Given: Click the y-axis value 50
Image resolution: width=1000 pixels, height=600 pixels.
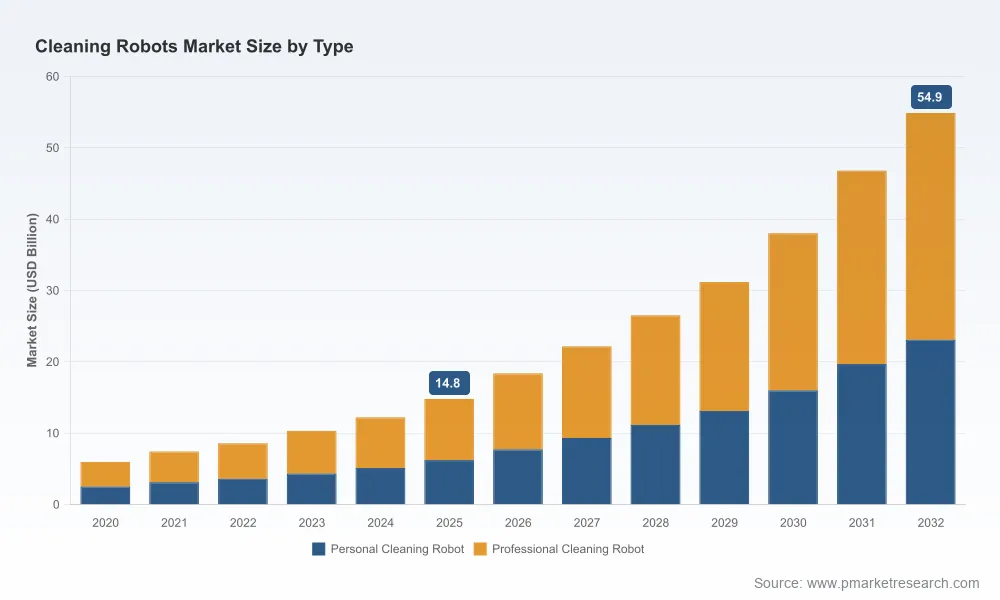Looking at the screenshot, I should [52, 148].
